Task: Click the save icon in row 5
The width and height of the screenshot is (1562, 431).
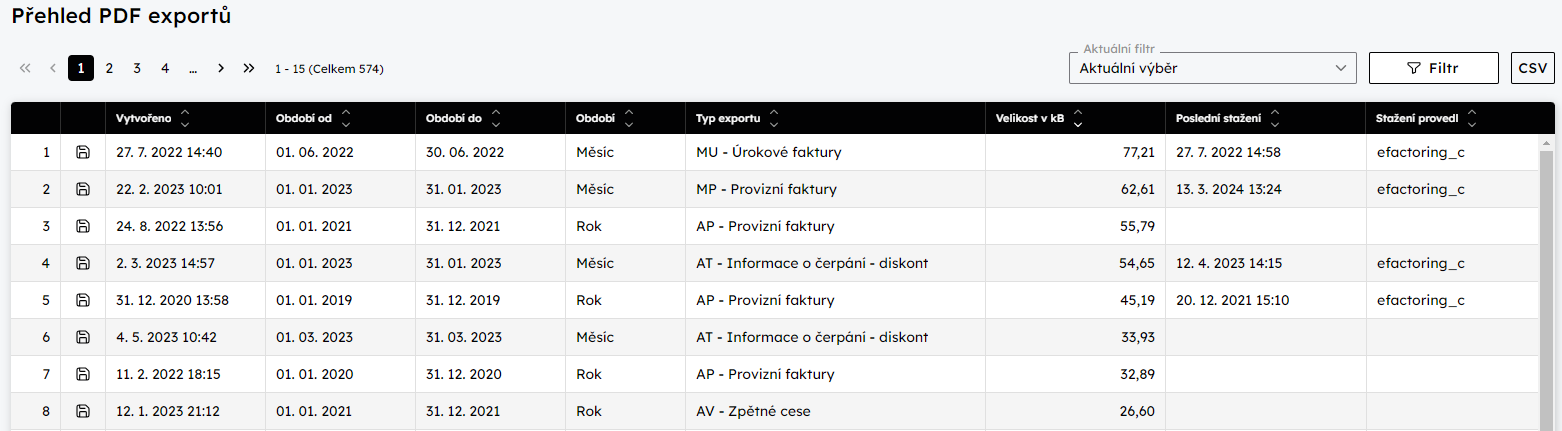Action: pos(83,300)
